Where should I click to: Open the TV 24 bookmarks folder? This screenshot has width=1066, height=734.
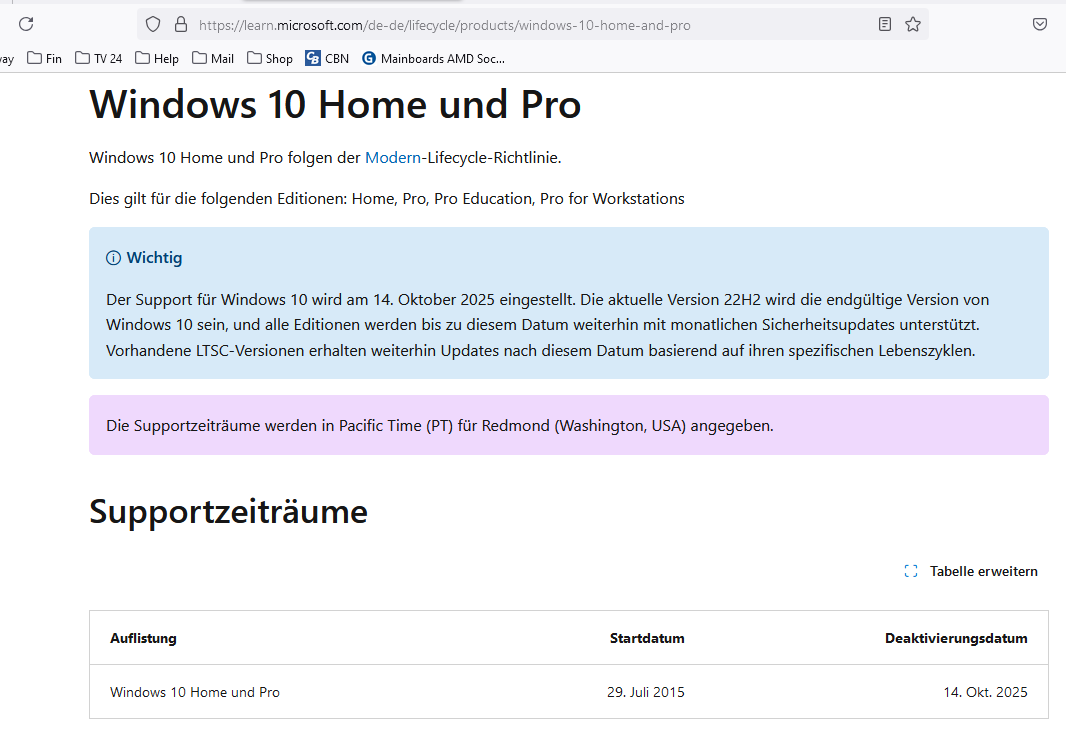coord(99,58)
